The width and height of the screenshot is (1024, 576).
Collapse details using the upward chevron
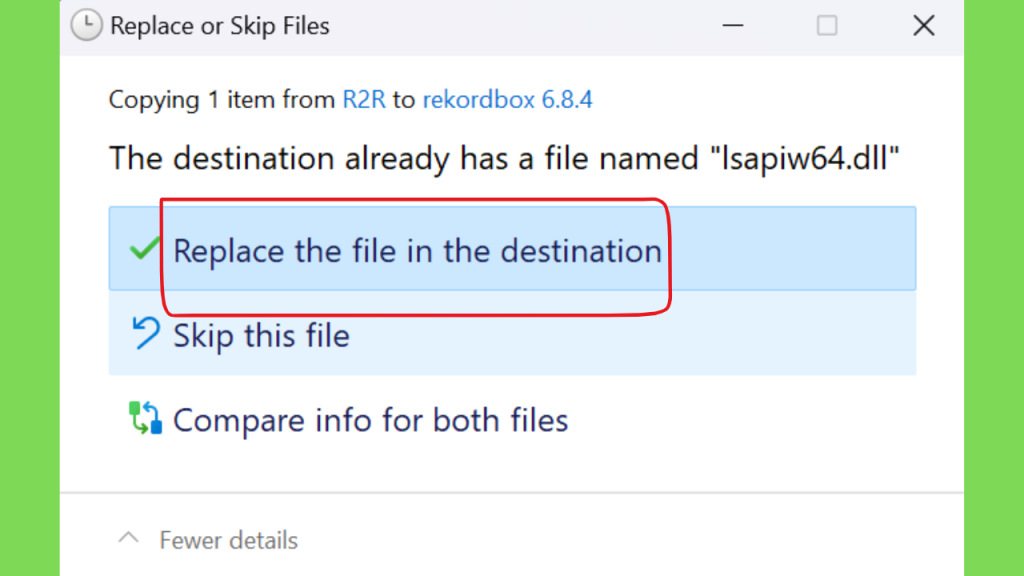pyautogui.click(x=129, y=539)
